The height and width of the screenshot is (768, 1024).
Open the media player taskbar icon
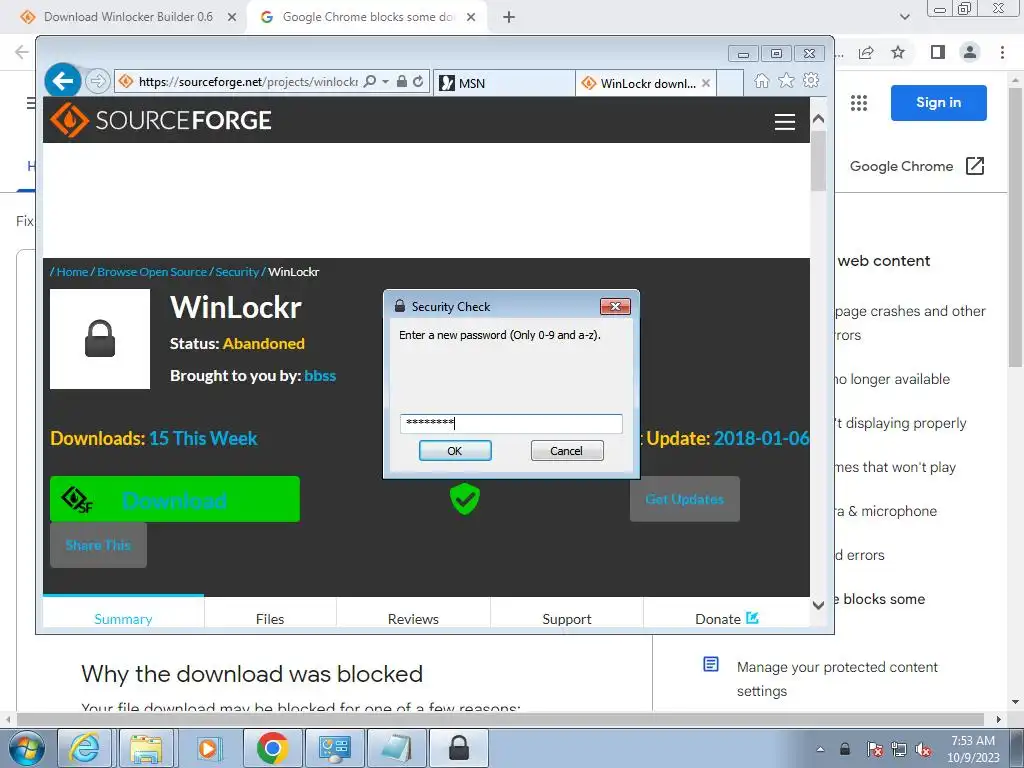tap(209, 748)
